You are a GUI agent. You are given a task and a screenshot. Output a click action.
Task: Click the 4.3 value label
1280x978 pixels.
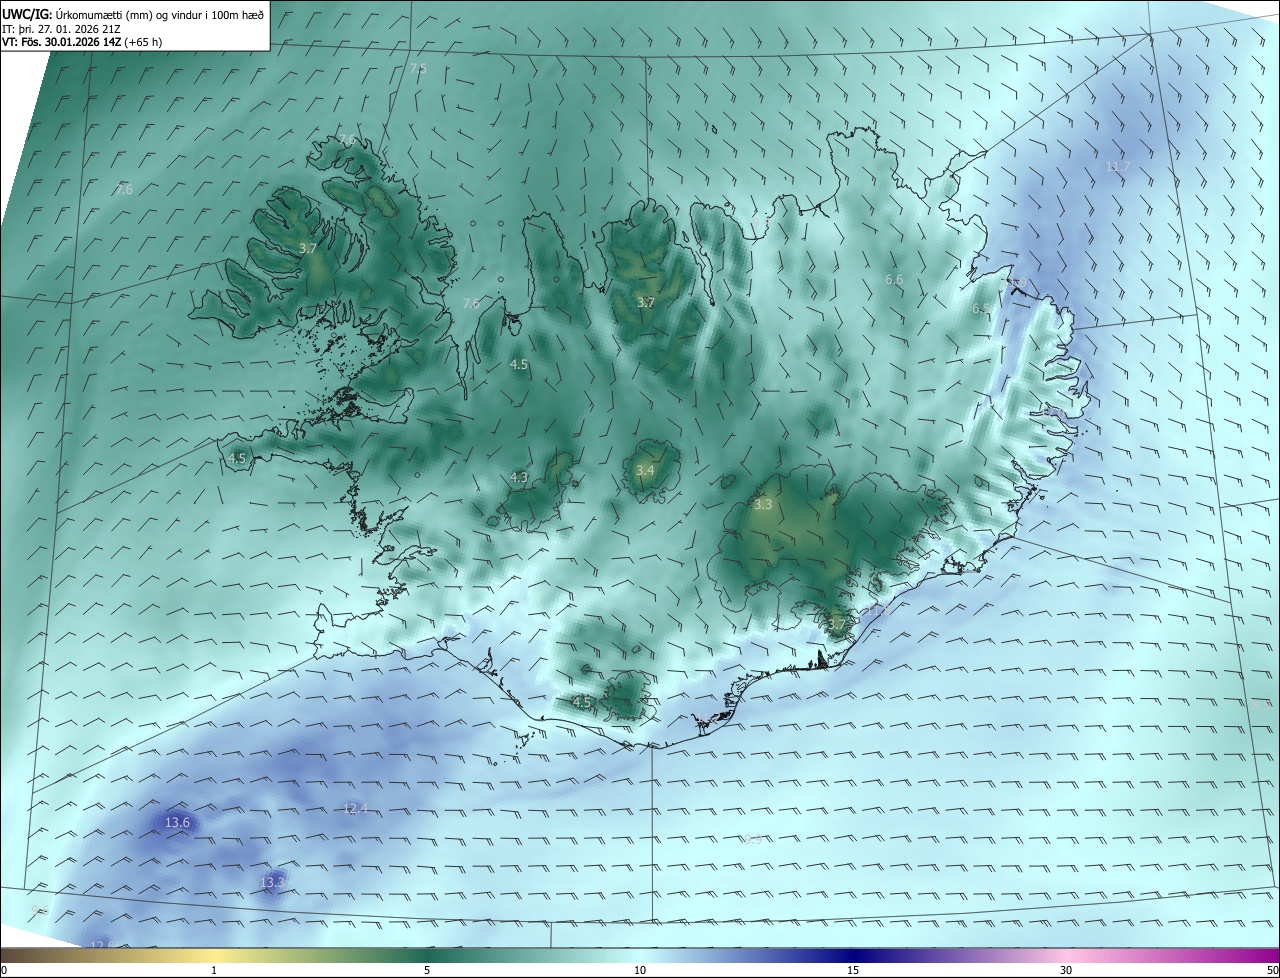click(x=519, y=478)
